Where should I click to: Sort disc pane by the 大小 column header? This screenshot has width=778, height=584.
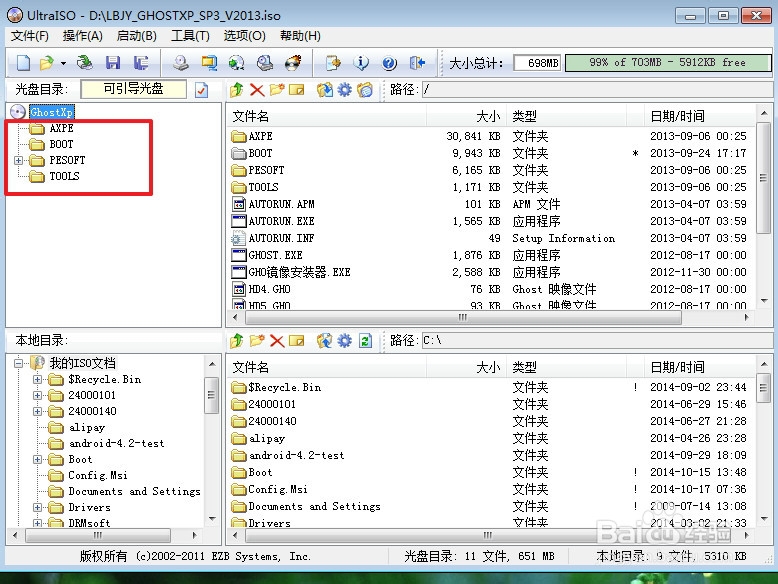[466, 117]
